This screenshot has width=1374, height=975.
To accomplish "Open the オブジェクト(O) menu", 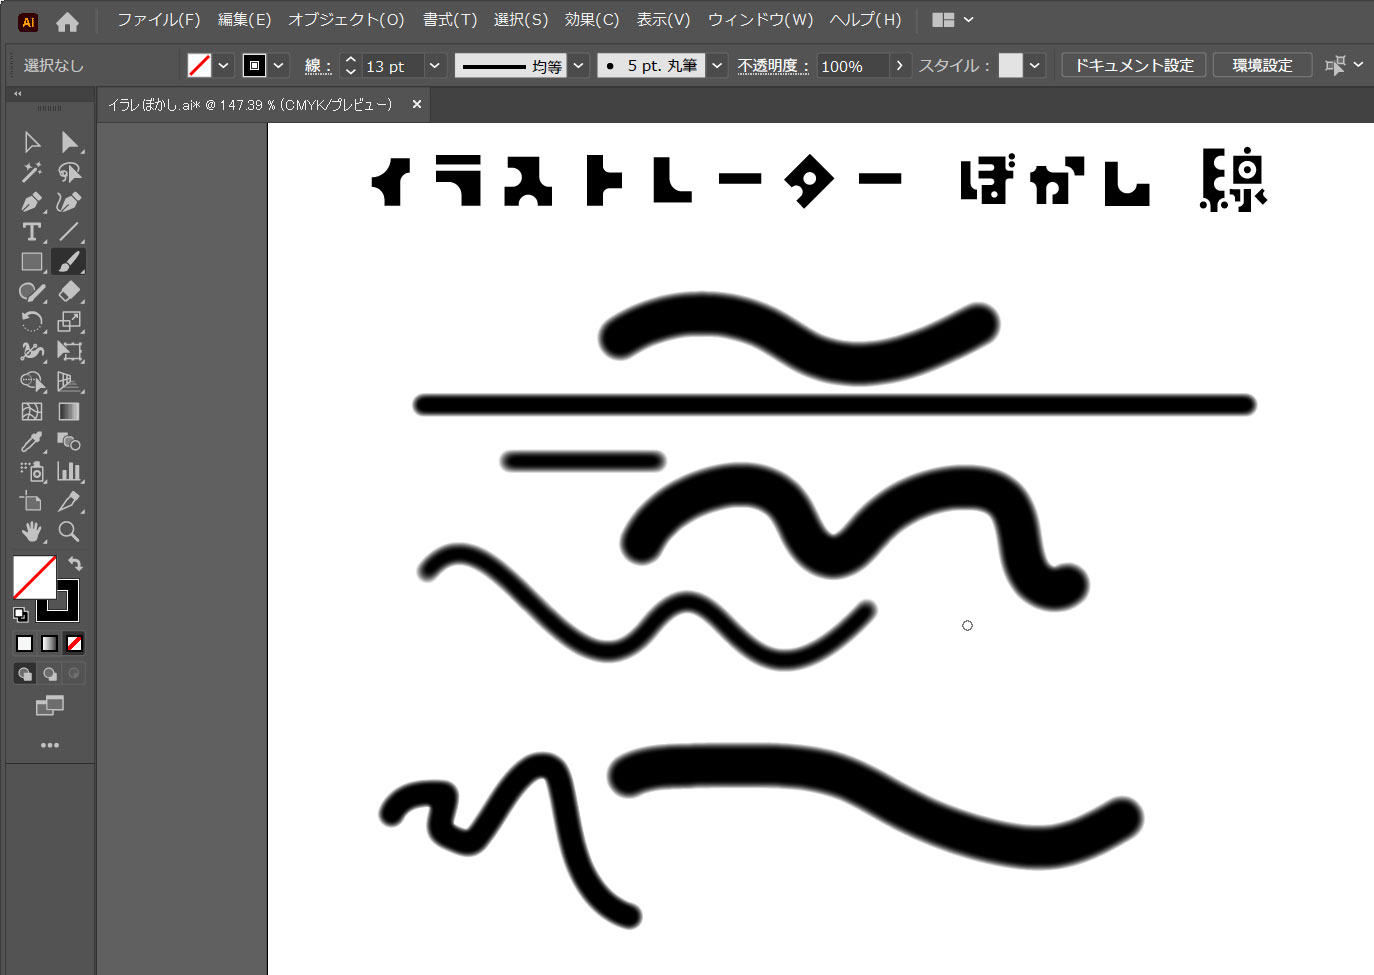I will click(346, 20).
